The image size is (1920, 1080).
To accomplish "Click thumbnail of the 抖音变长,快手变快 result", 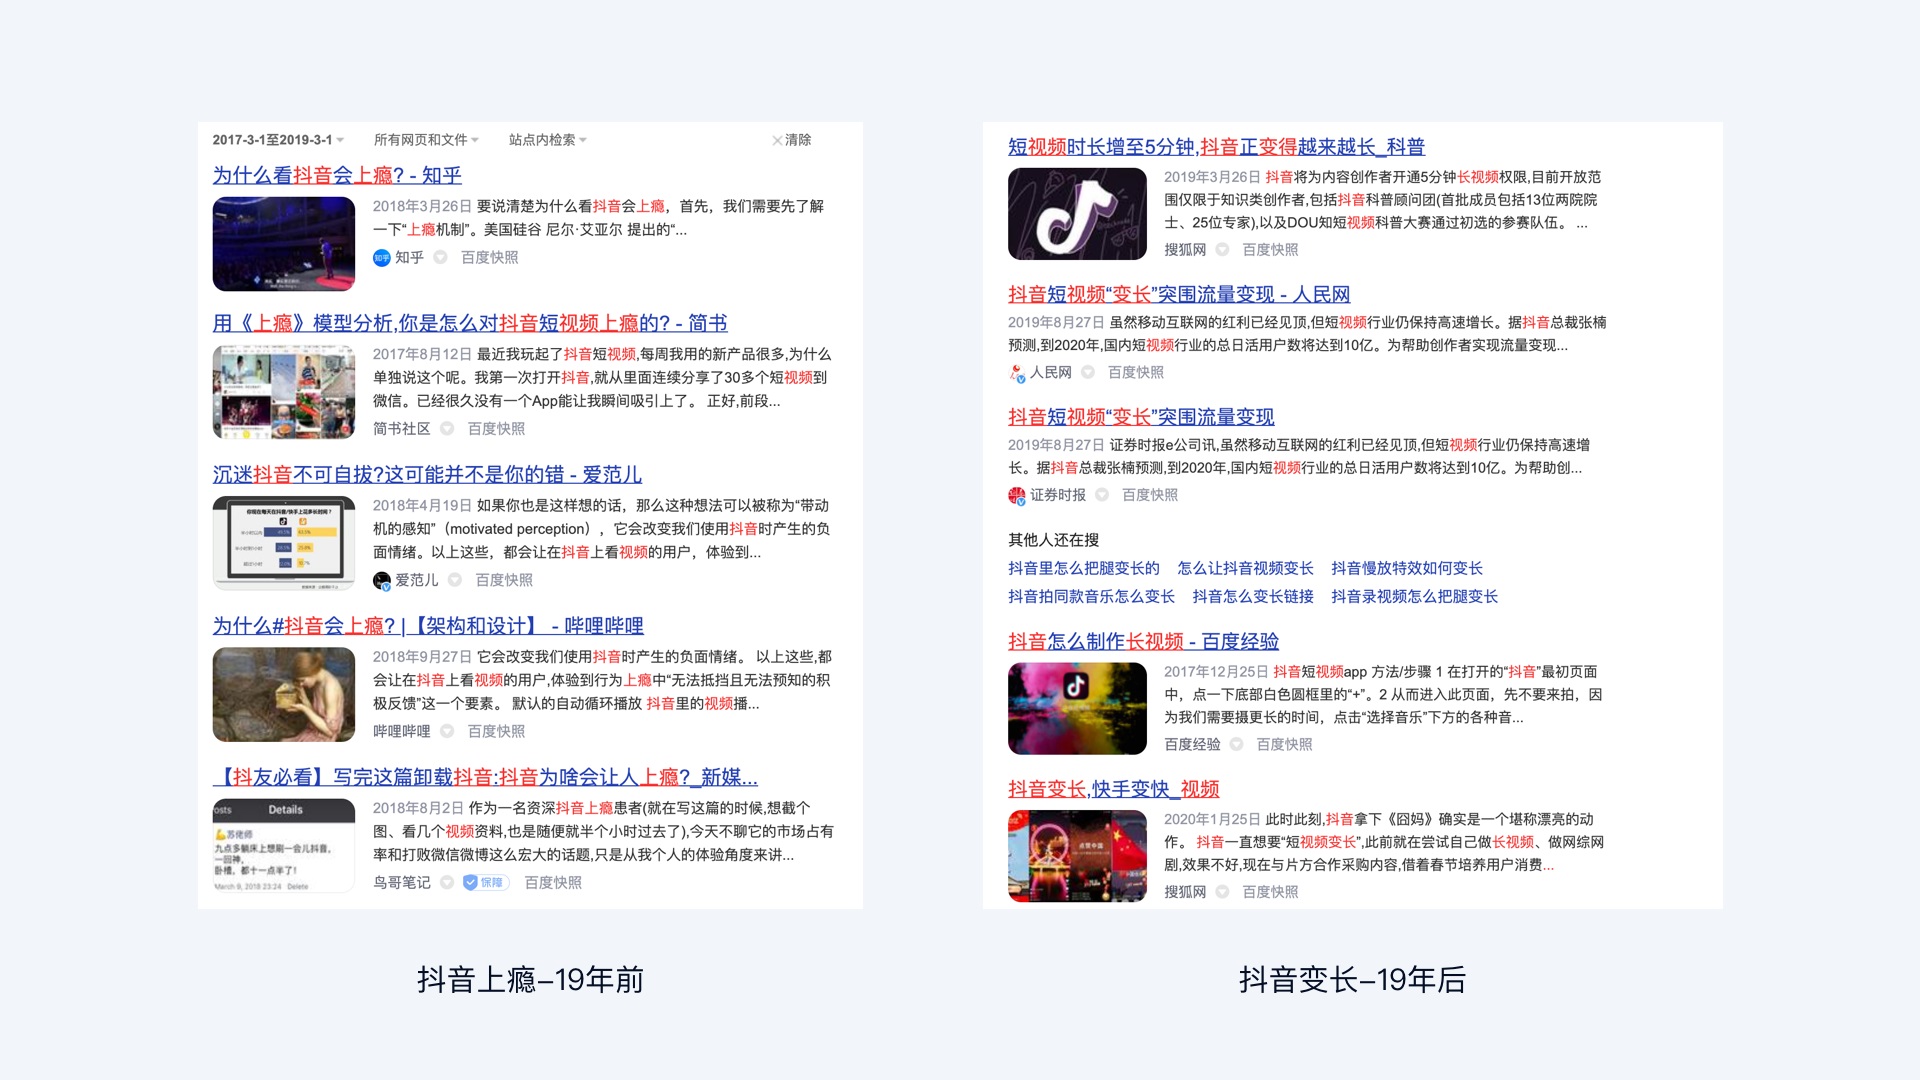I will coord(1078,856).
